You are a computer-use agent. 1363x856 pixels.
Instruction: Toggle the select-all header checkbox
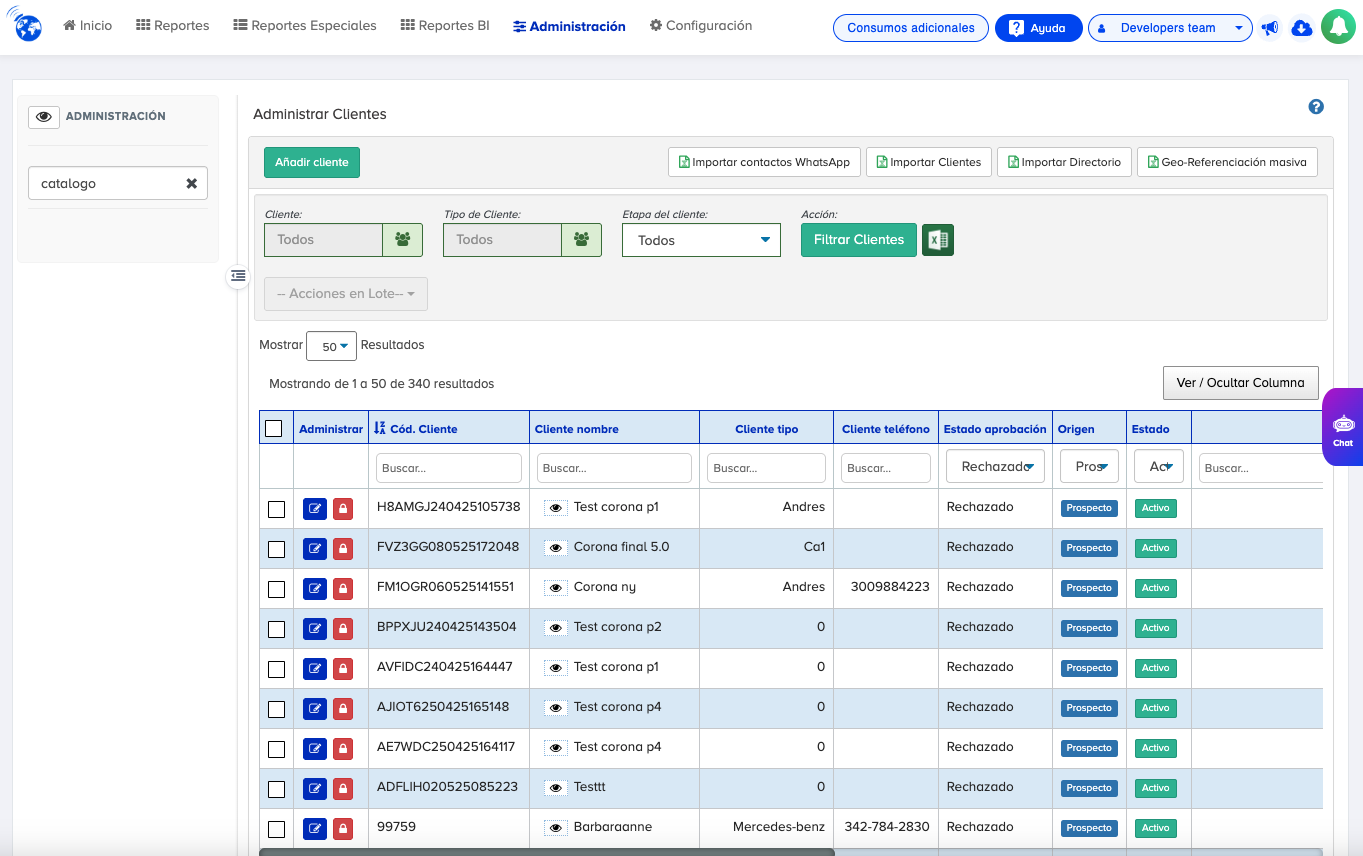click(x=274, y=429)
